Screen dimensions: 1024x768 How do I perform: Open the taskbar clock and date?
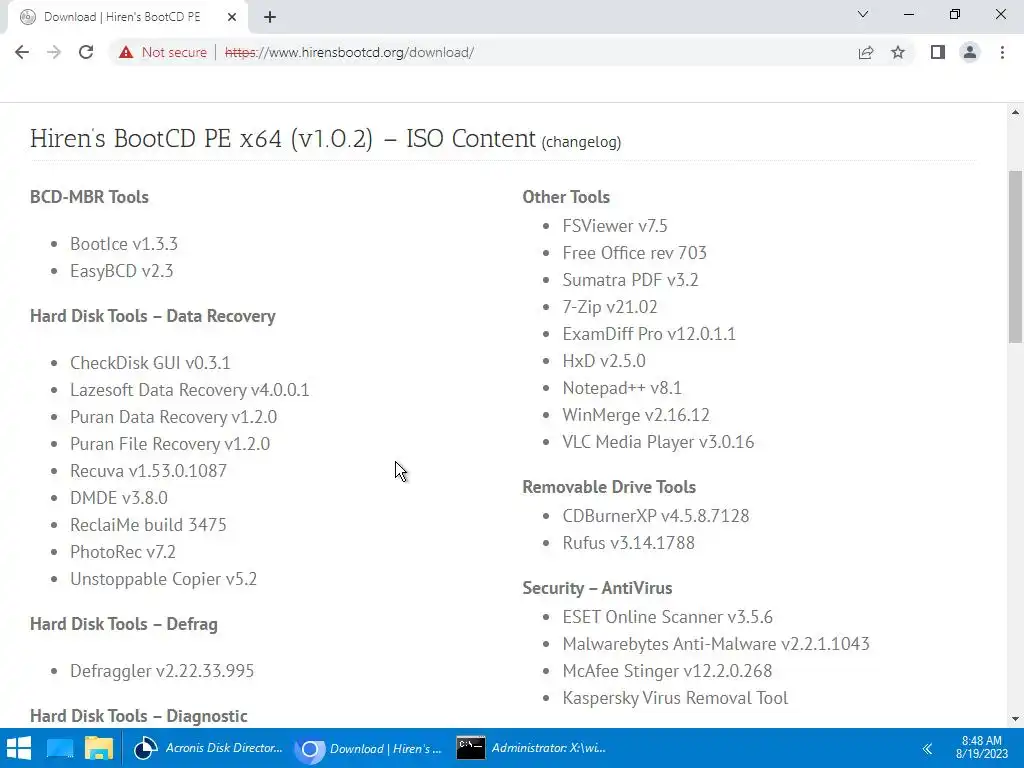(x=982, y=748)
